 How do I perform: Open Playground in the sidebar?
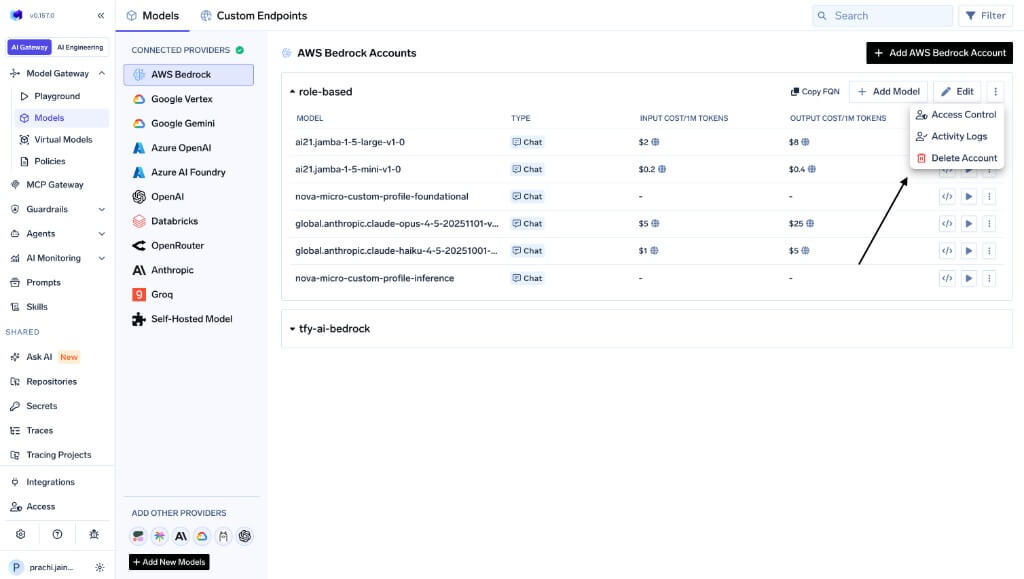[57, 96]
